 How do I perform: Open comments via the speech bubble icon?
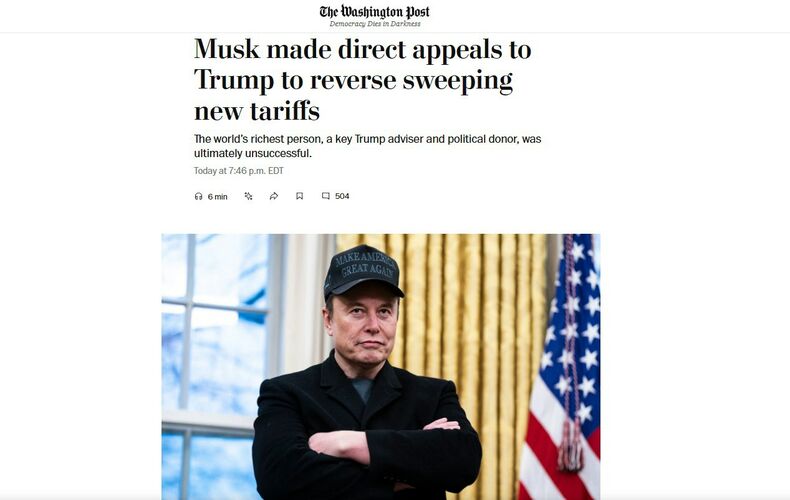pos(326,196)
